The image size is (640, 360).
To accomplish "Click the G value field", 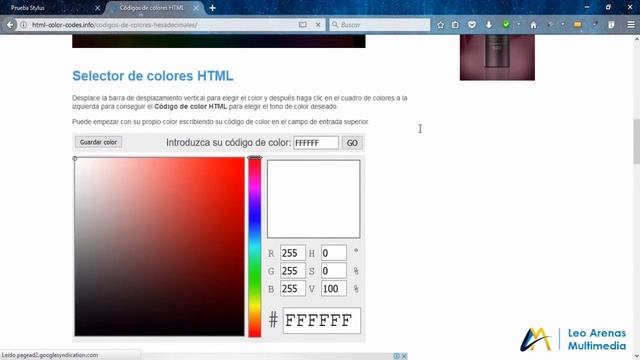I will [293, 271].
